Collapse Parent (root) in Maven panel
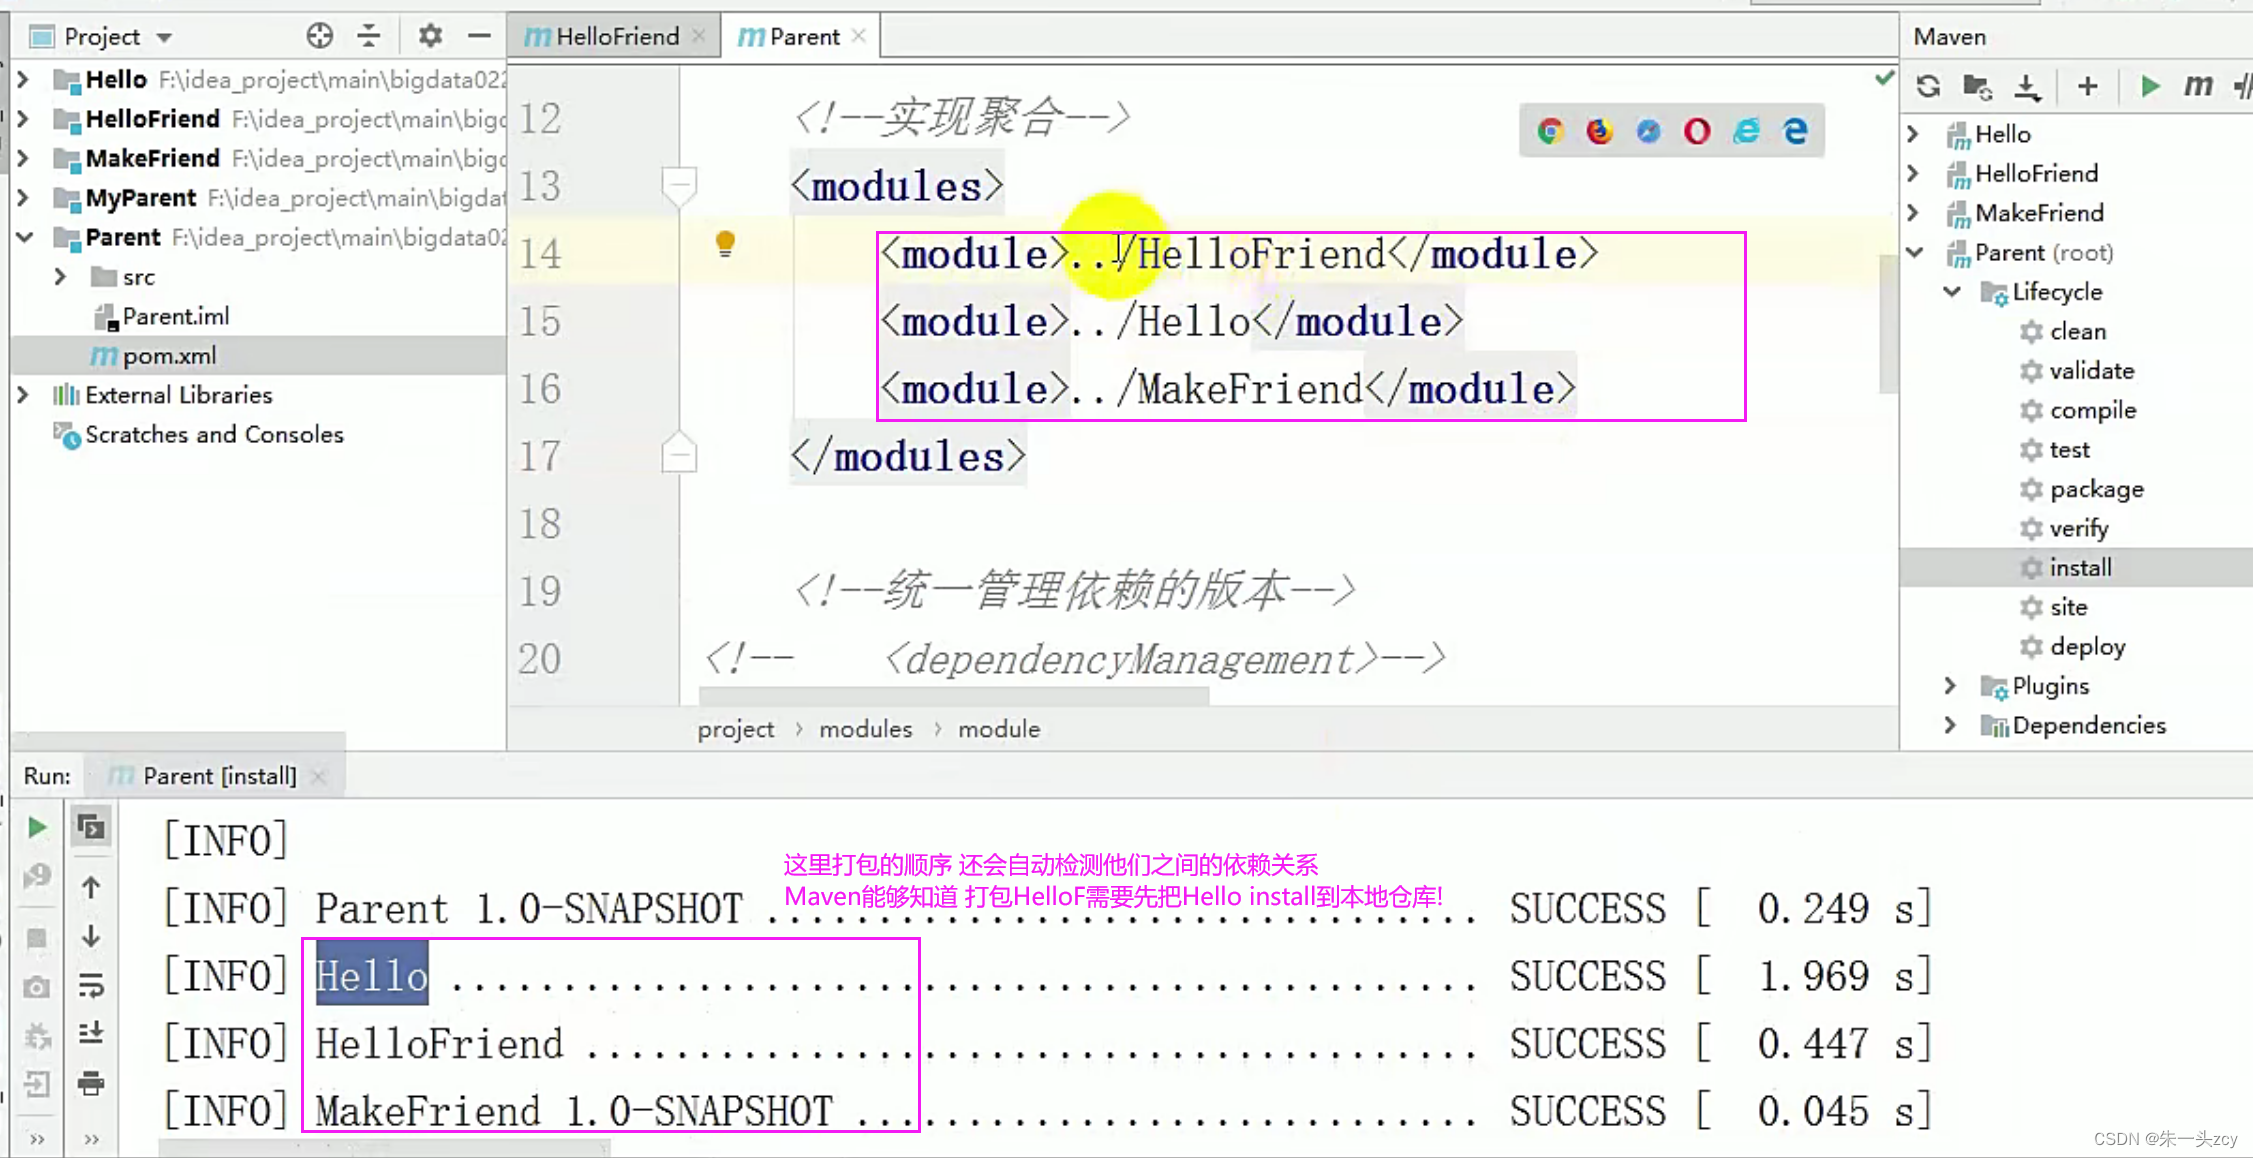Image resolution: width=2253 pixels, height=1158 pixels. [x=1915, y=252]
